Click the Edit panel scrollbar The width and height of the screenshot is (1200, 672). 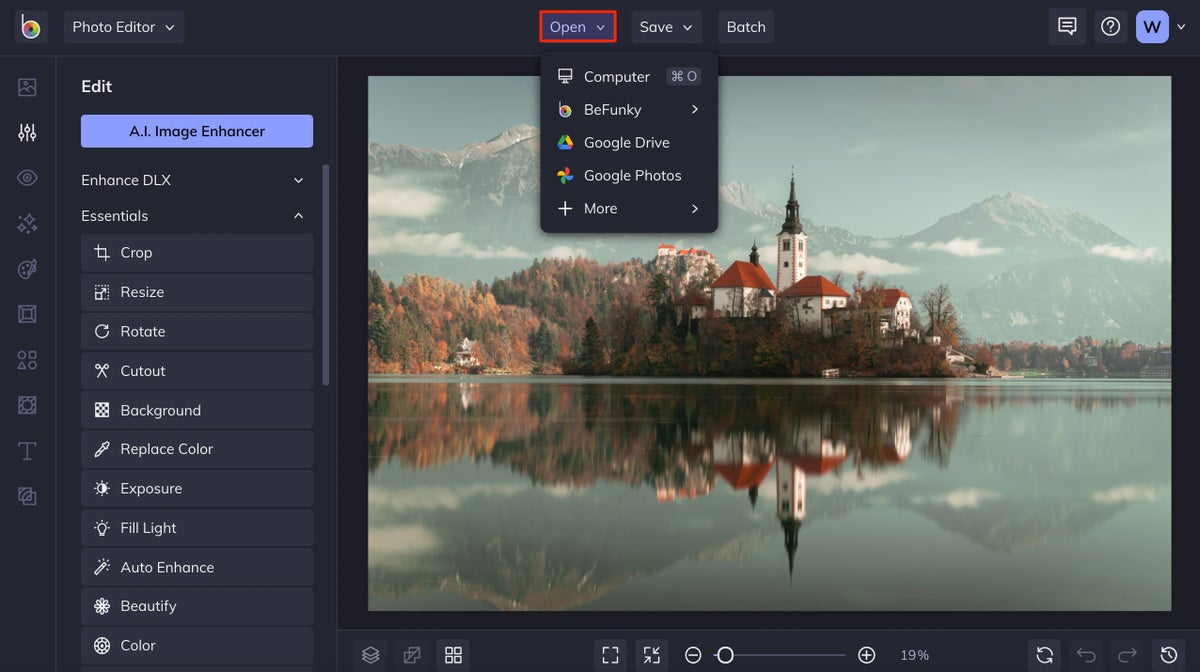(x=325, y=276)
